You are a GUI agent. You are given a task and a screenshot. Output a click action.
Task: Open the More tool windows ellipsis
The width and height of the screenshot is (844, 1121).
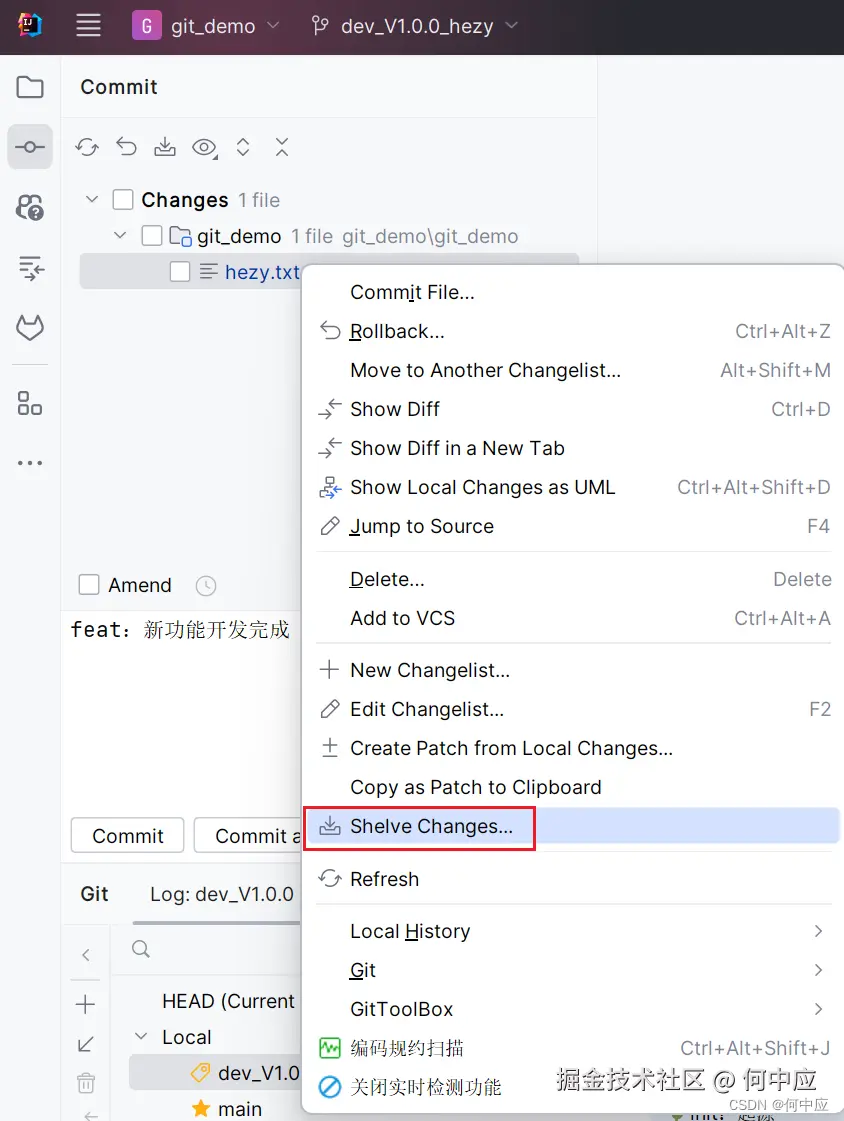(30, 463)
